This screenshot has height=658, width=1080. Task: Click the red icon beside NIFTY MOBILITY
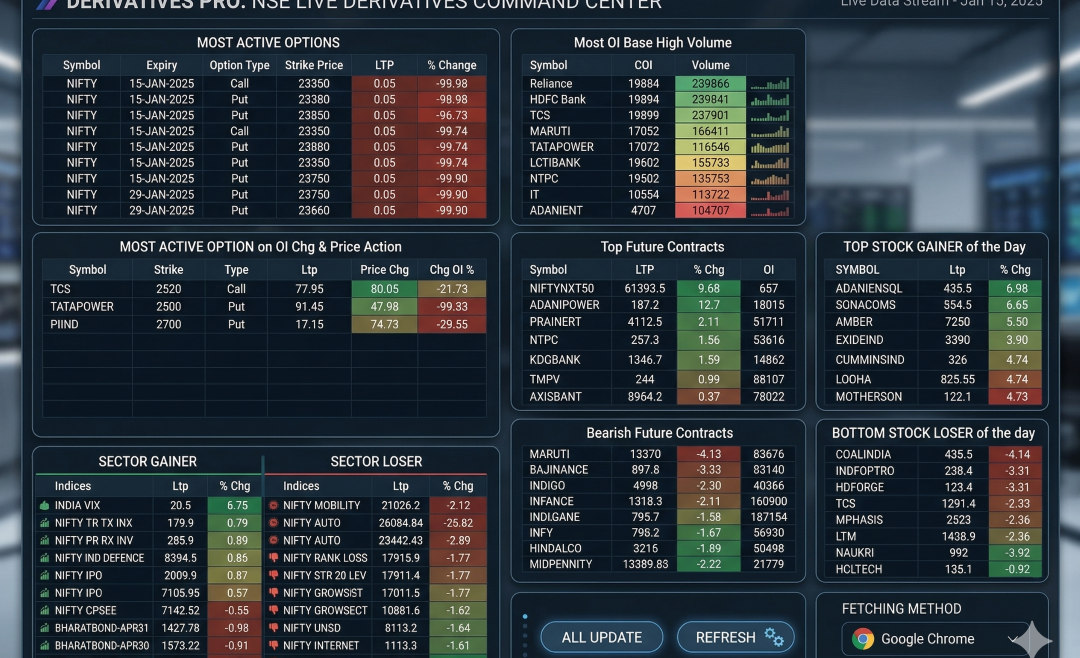(273, 506)
